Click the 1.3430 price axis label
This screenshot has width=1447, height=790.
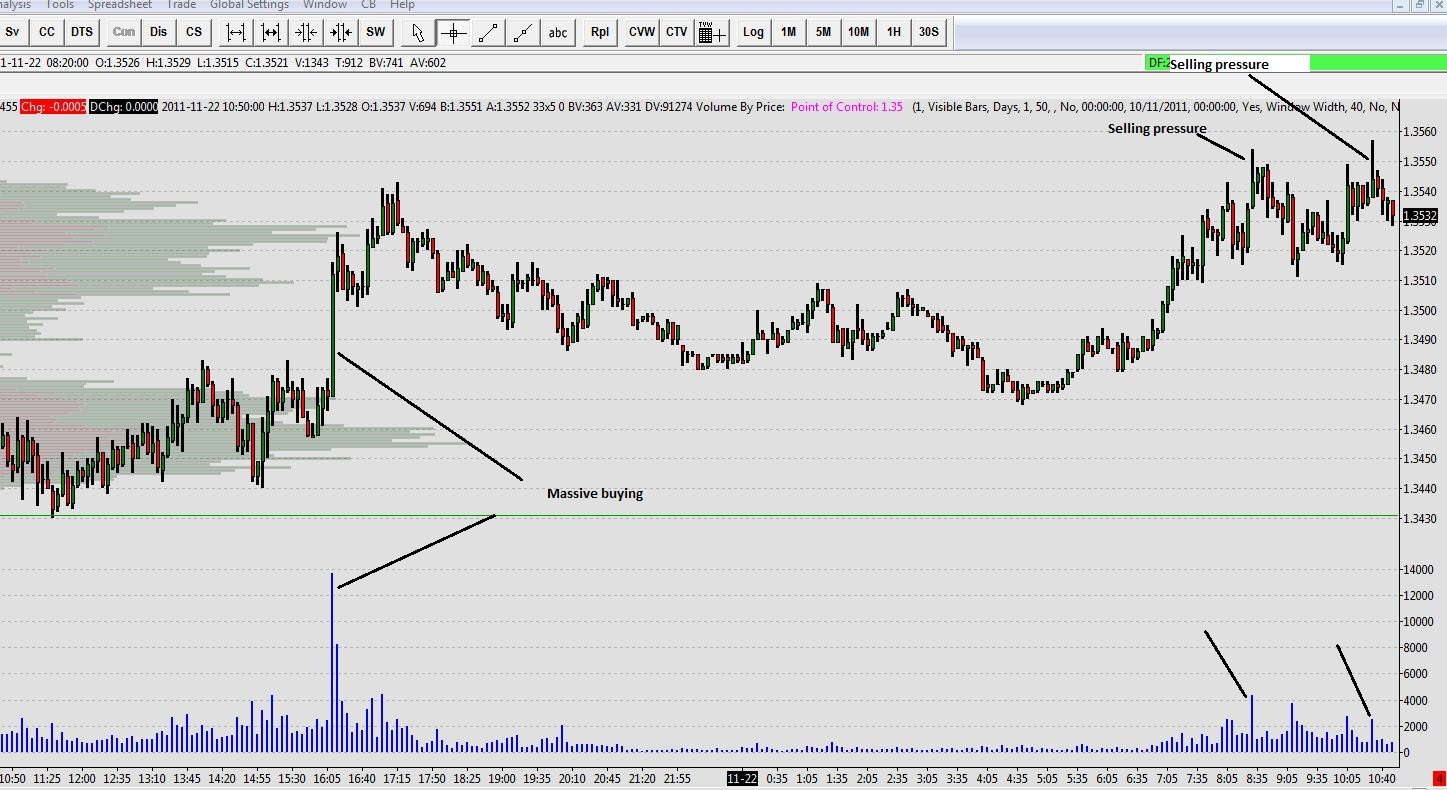pyautogui.click(x=1421, y=518)
